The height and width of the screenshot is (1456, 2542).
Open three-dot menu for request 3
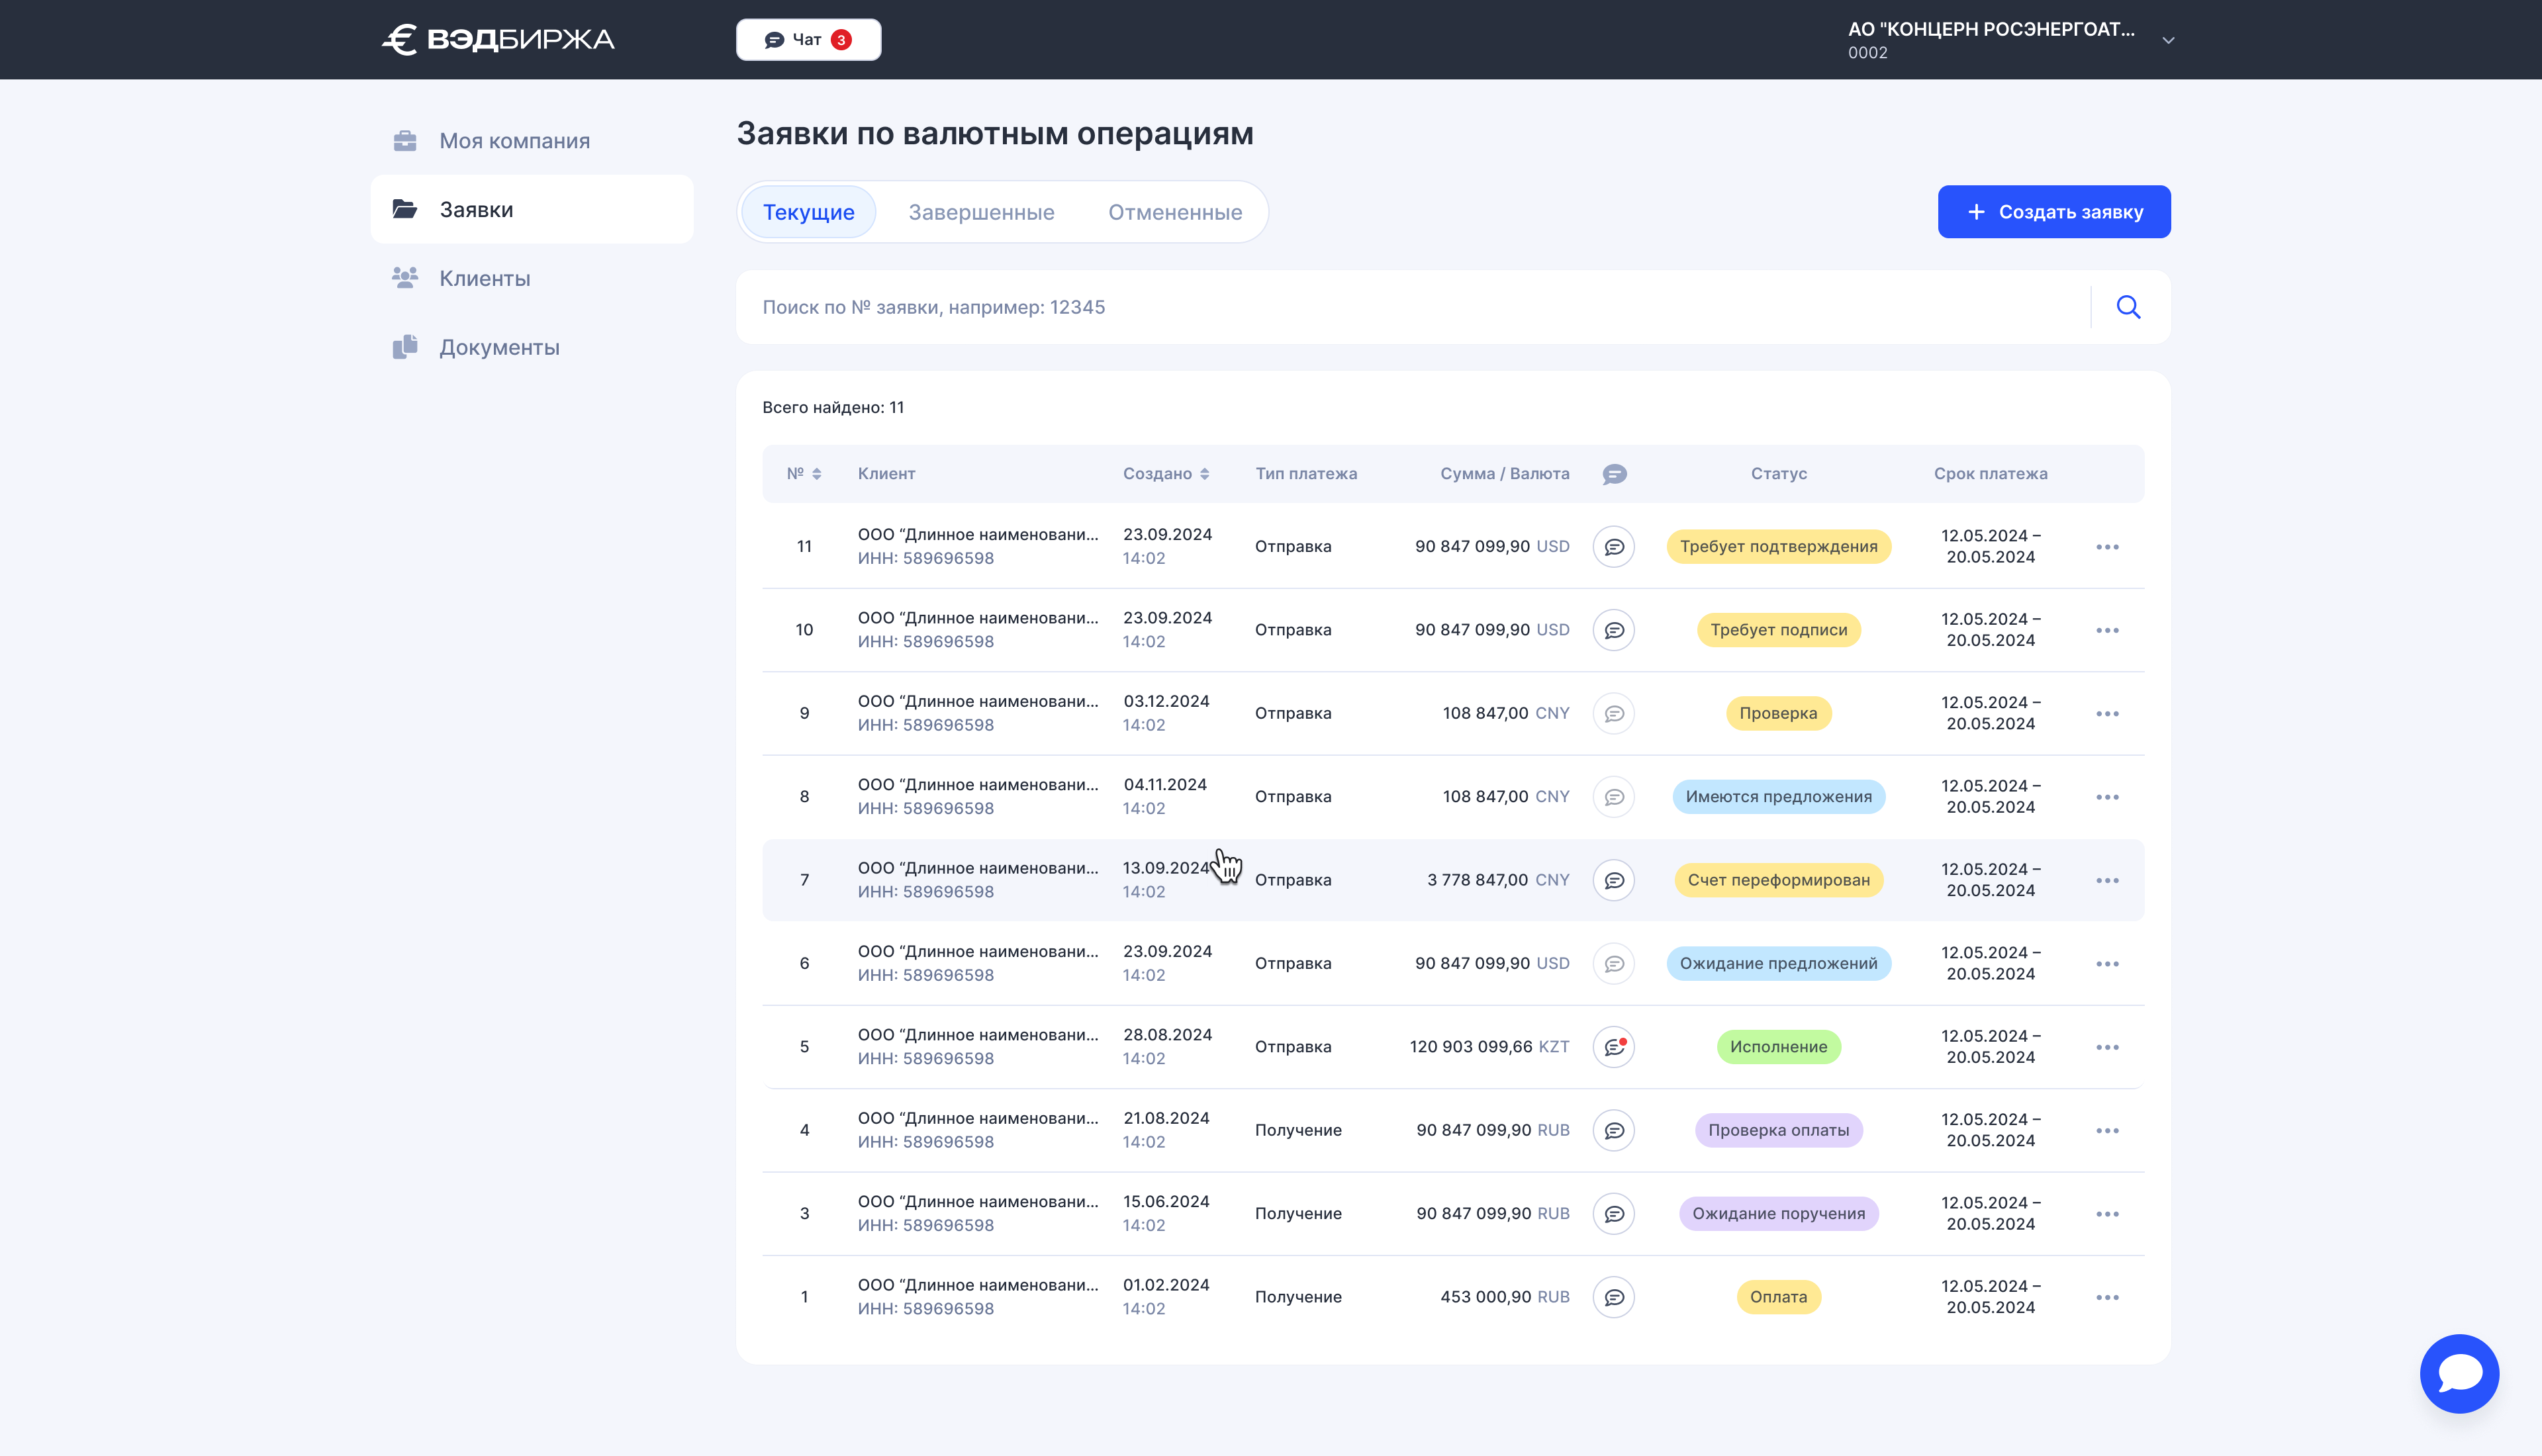pos(2107,1214)
